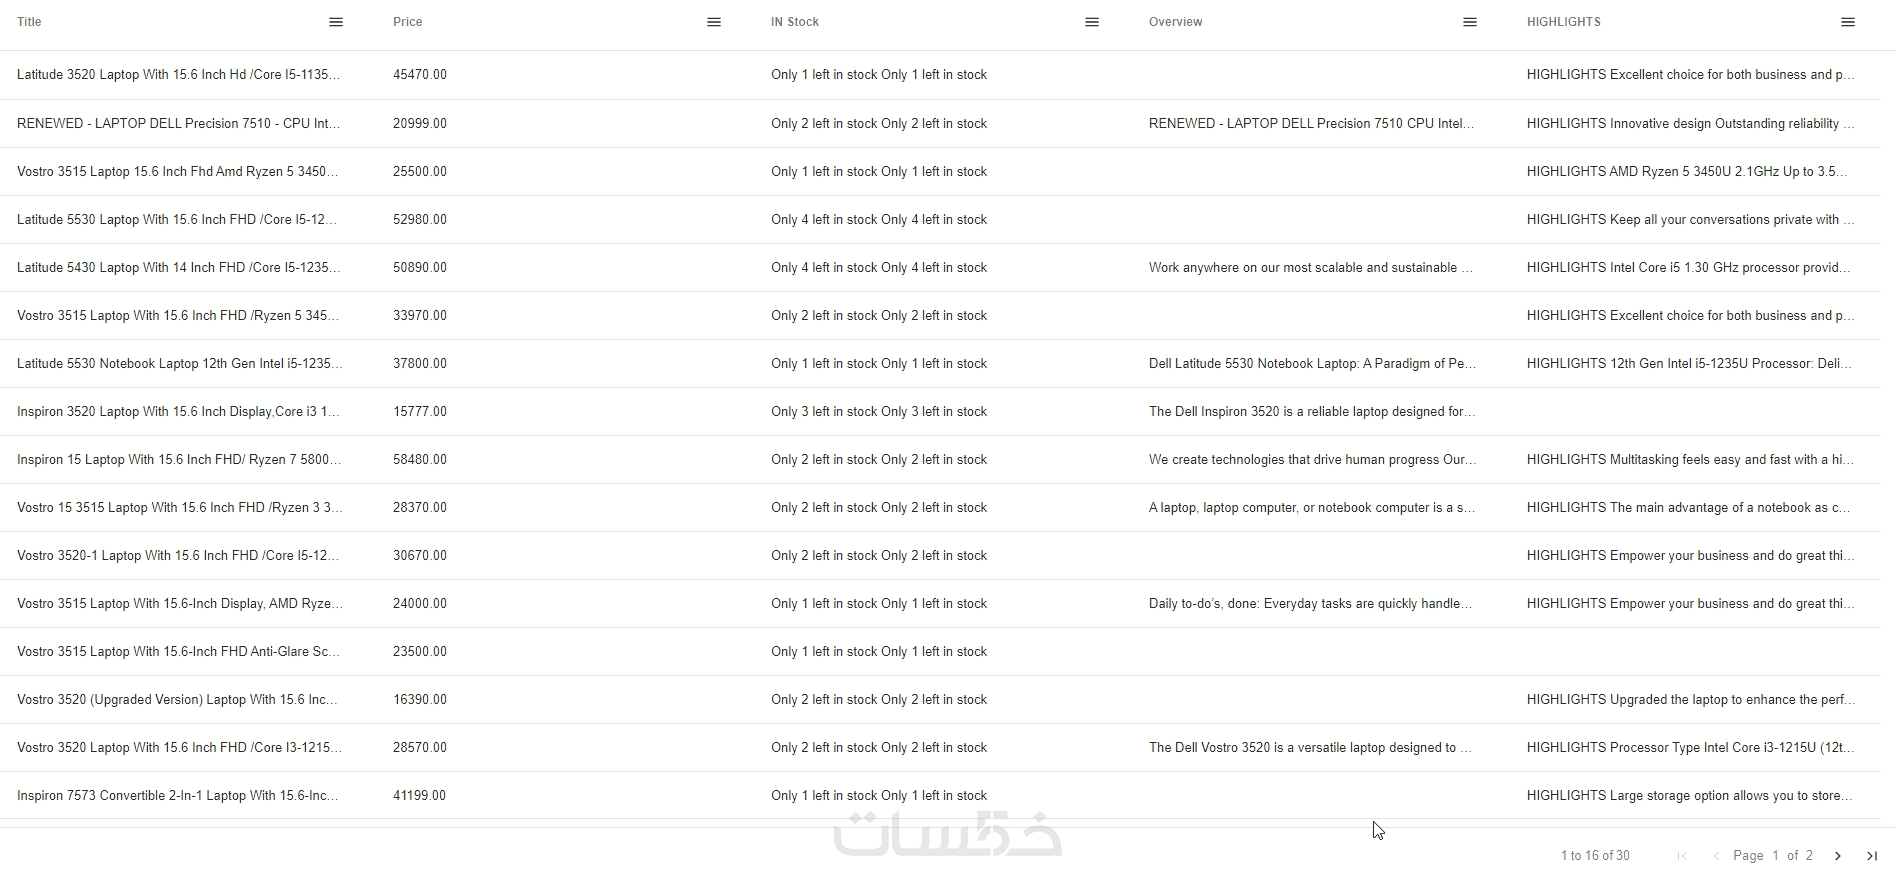Select the Inspiron 7573 Convertible 2-In-1 row
This screenshot has height=874, width=1896.
(178, 796)
